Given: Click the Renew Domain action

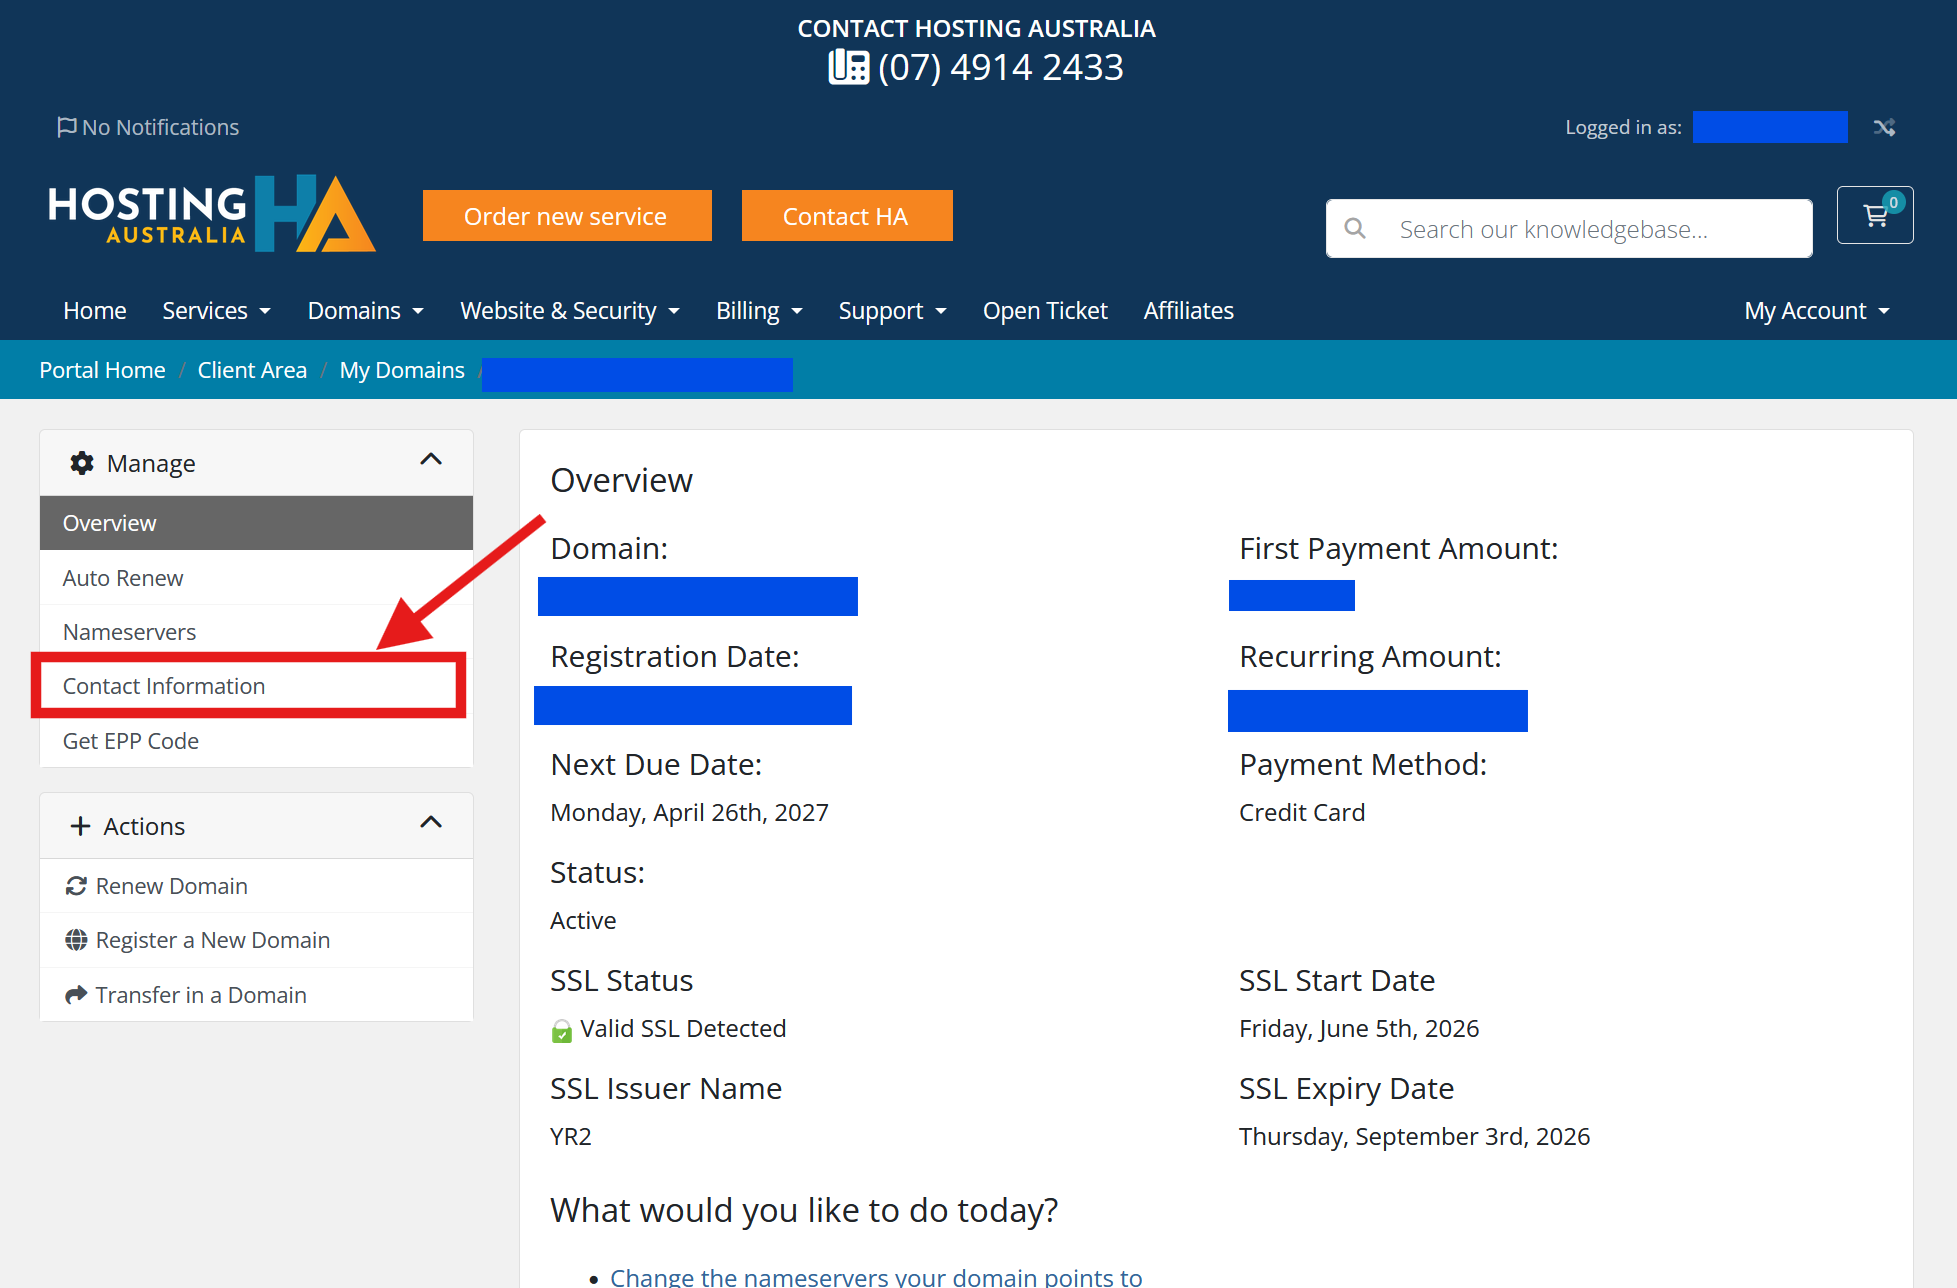Looking at the screenshot, I should (256, 886).
